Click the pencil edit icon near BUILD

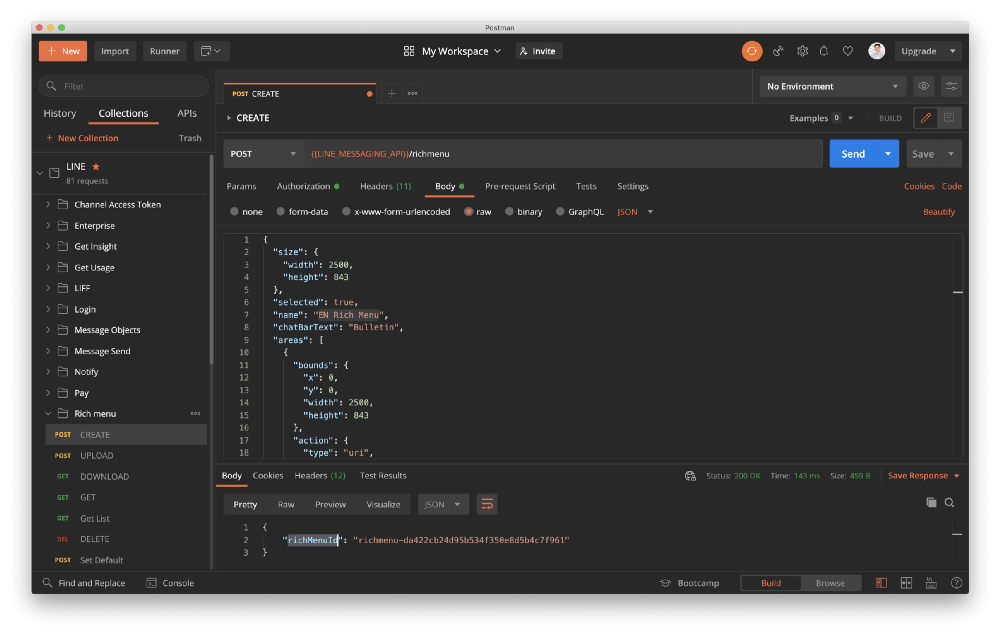(x=925, y=118)
